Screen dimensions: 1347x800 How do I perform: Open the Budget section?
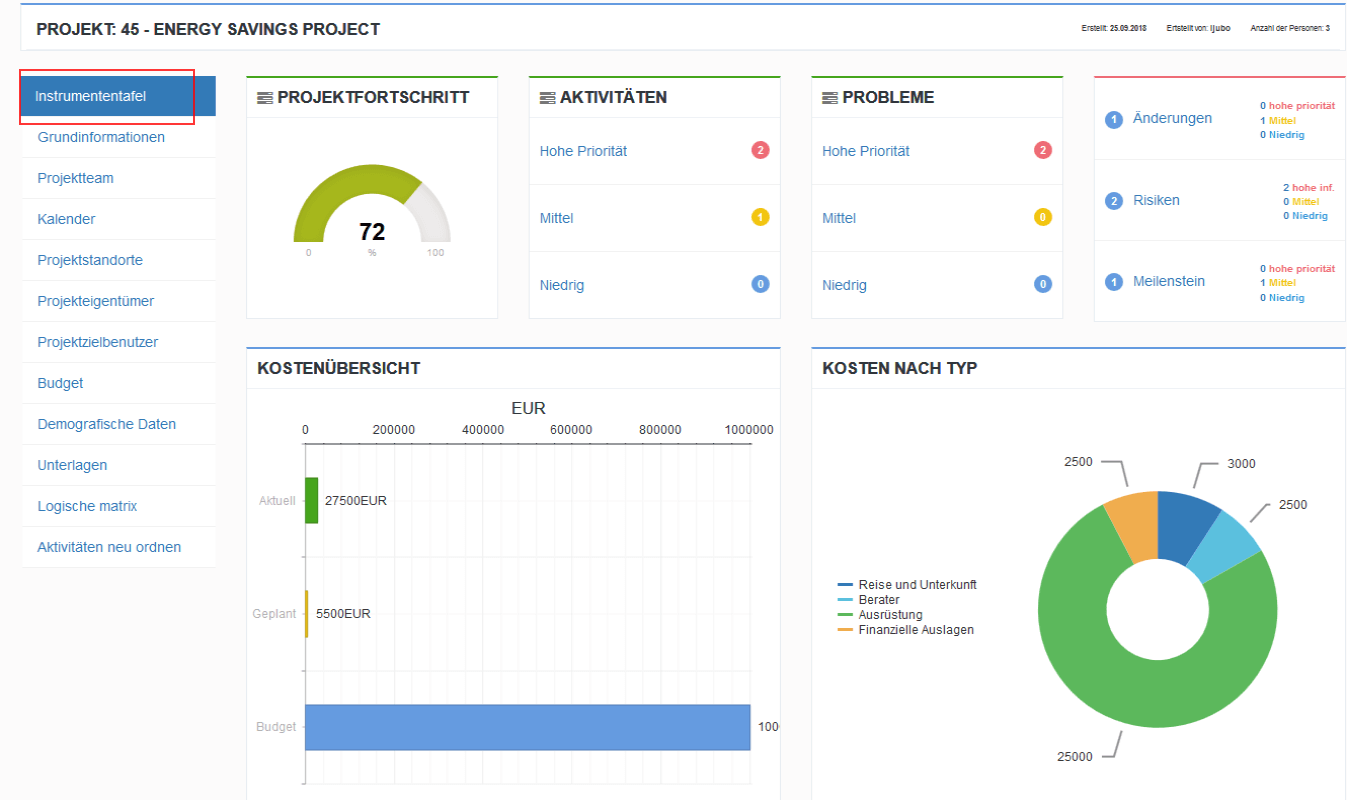[x=118, y=383]
